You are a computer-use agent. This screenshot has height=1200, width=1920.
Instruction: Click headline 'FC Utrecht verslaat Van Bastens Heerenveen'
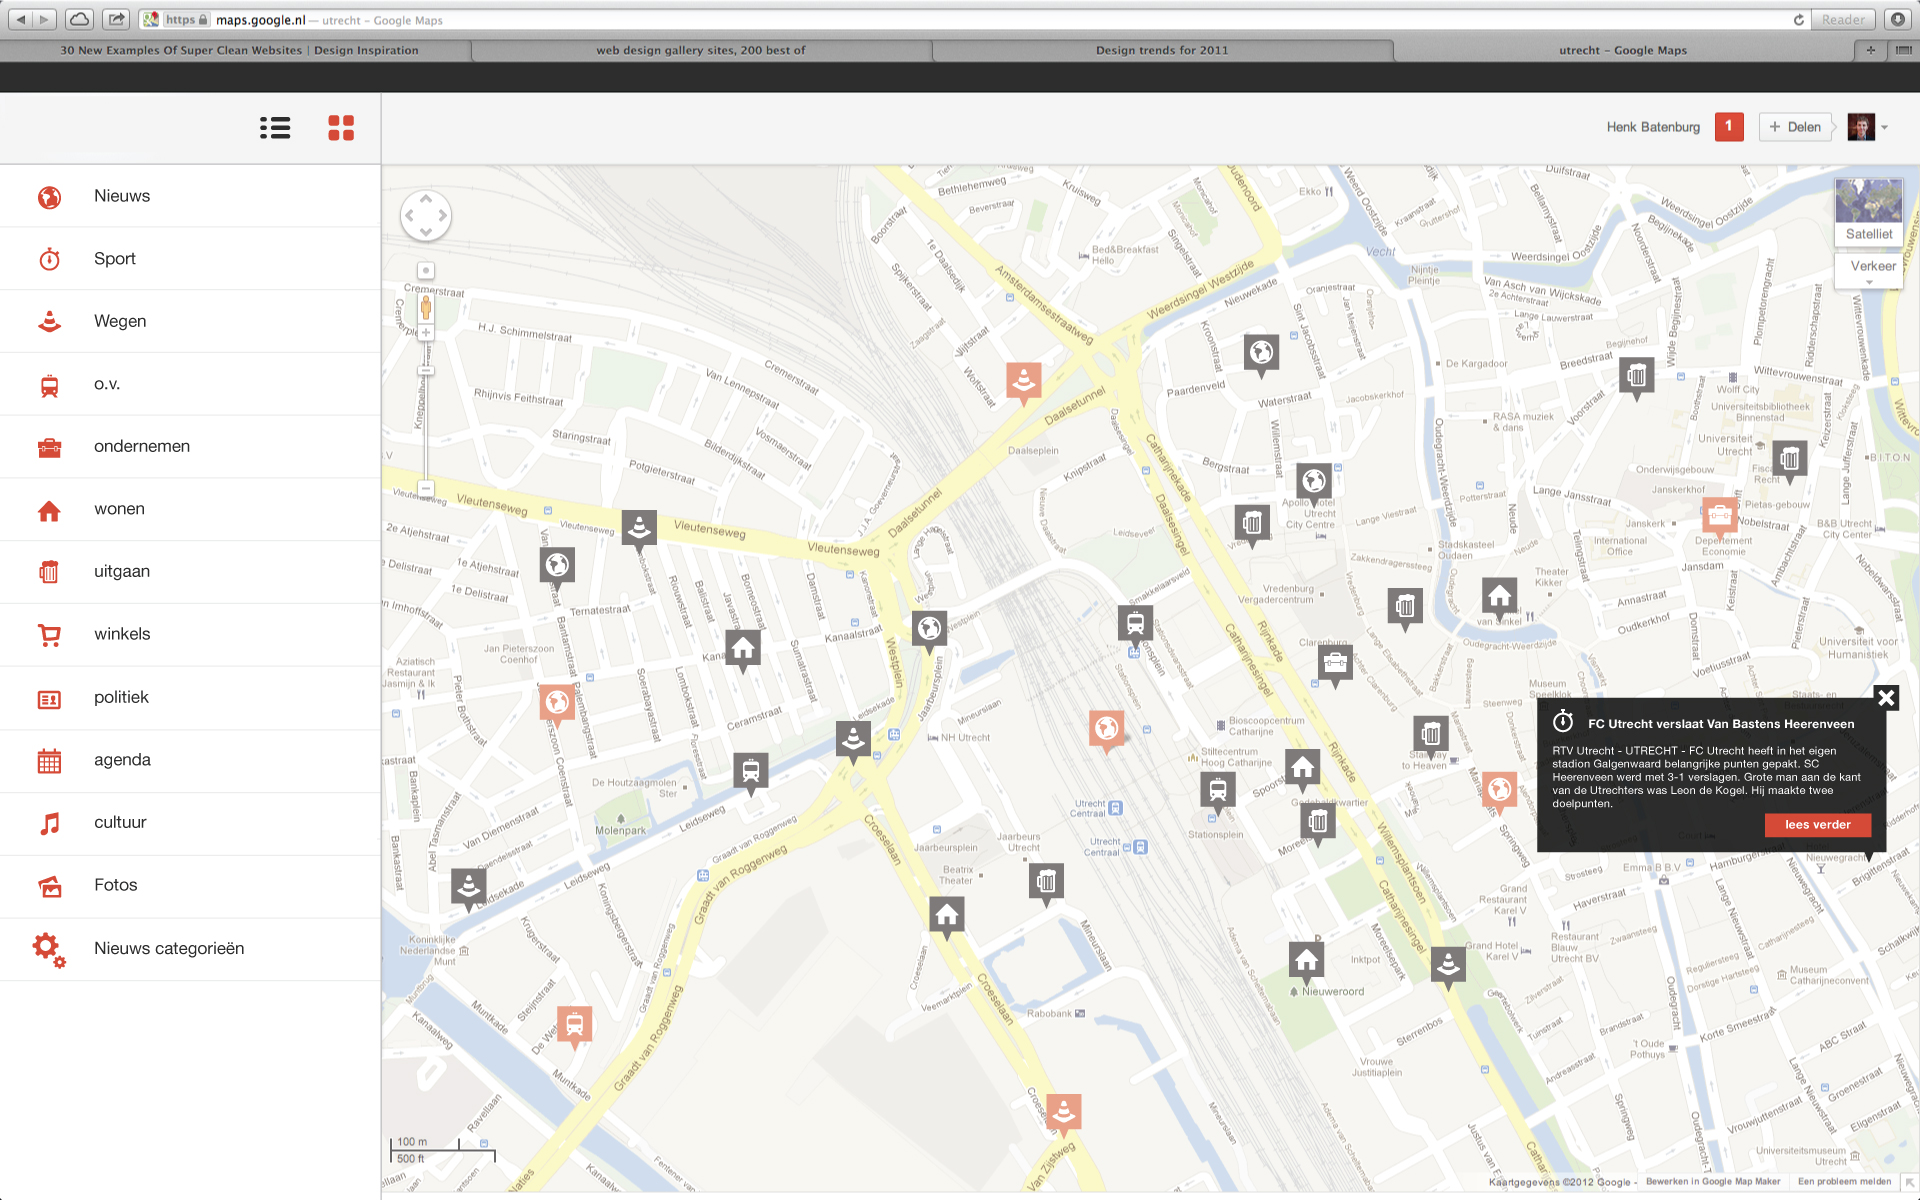(x=1721, y=724)
